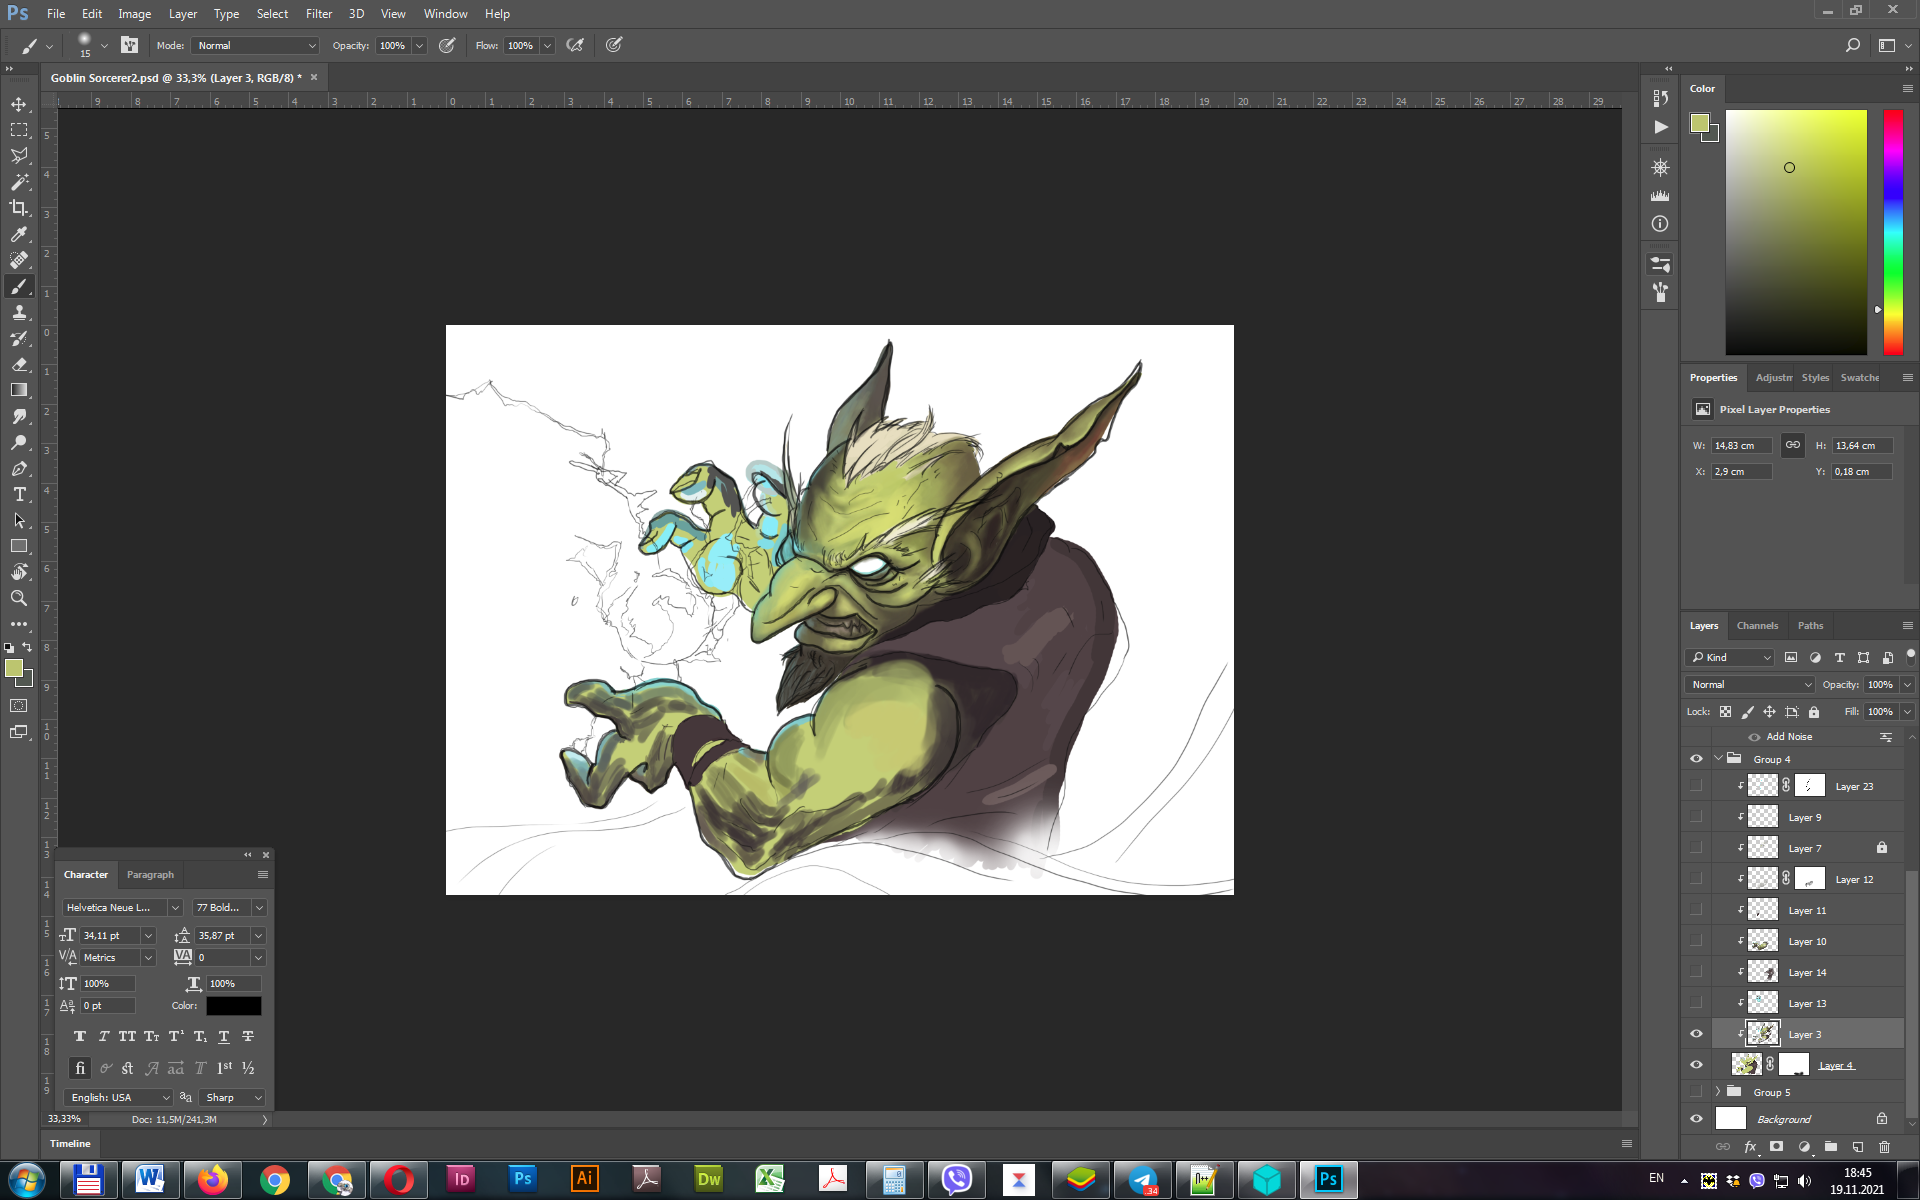The image size is (1920, 1200).
Task: Switch to the Channels tab
Action: coord(1757,626)
